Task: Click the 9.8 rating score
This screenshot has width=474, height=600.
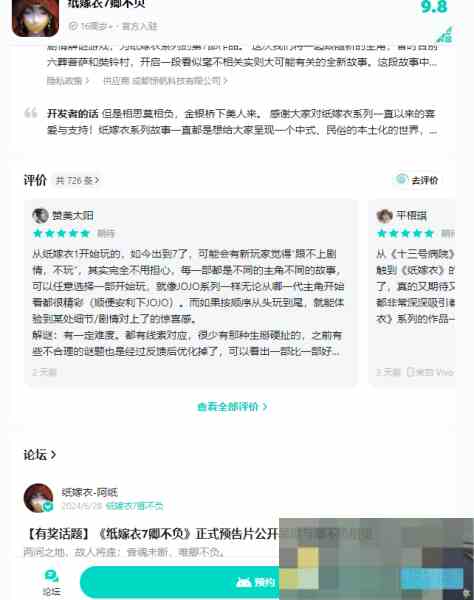Action: coord(434,7)
